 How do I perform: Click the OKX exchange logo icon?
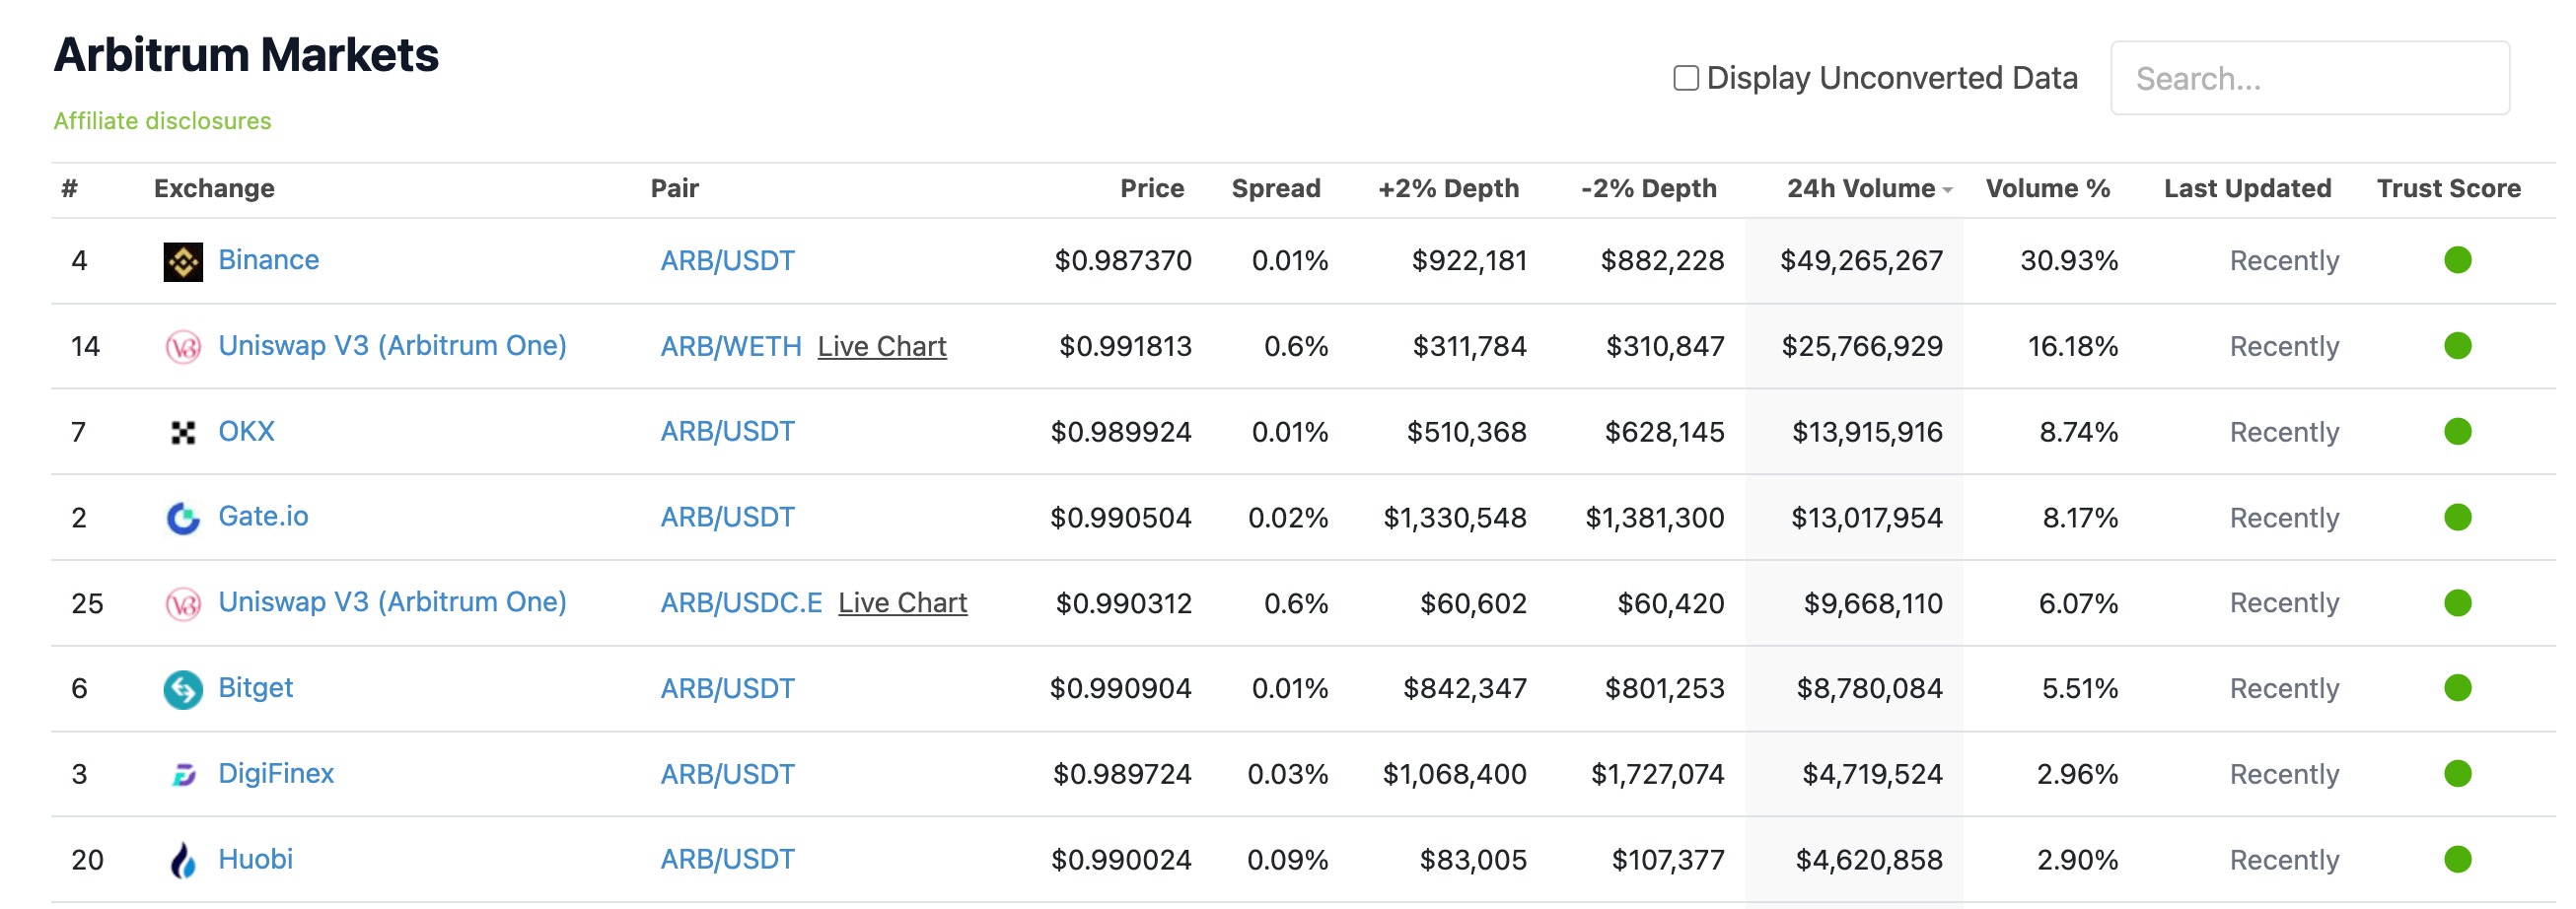pos(183,433)
